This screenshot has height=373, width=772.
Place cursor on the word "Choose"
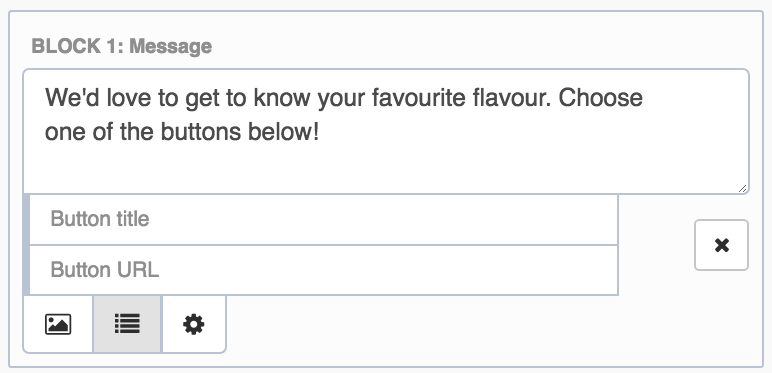click(x=600, y=97)
